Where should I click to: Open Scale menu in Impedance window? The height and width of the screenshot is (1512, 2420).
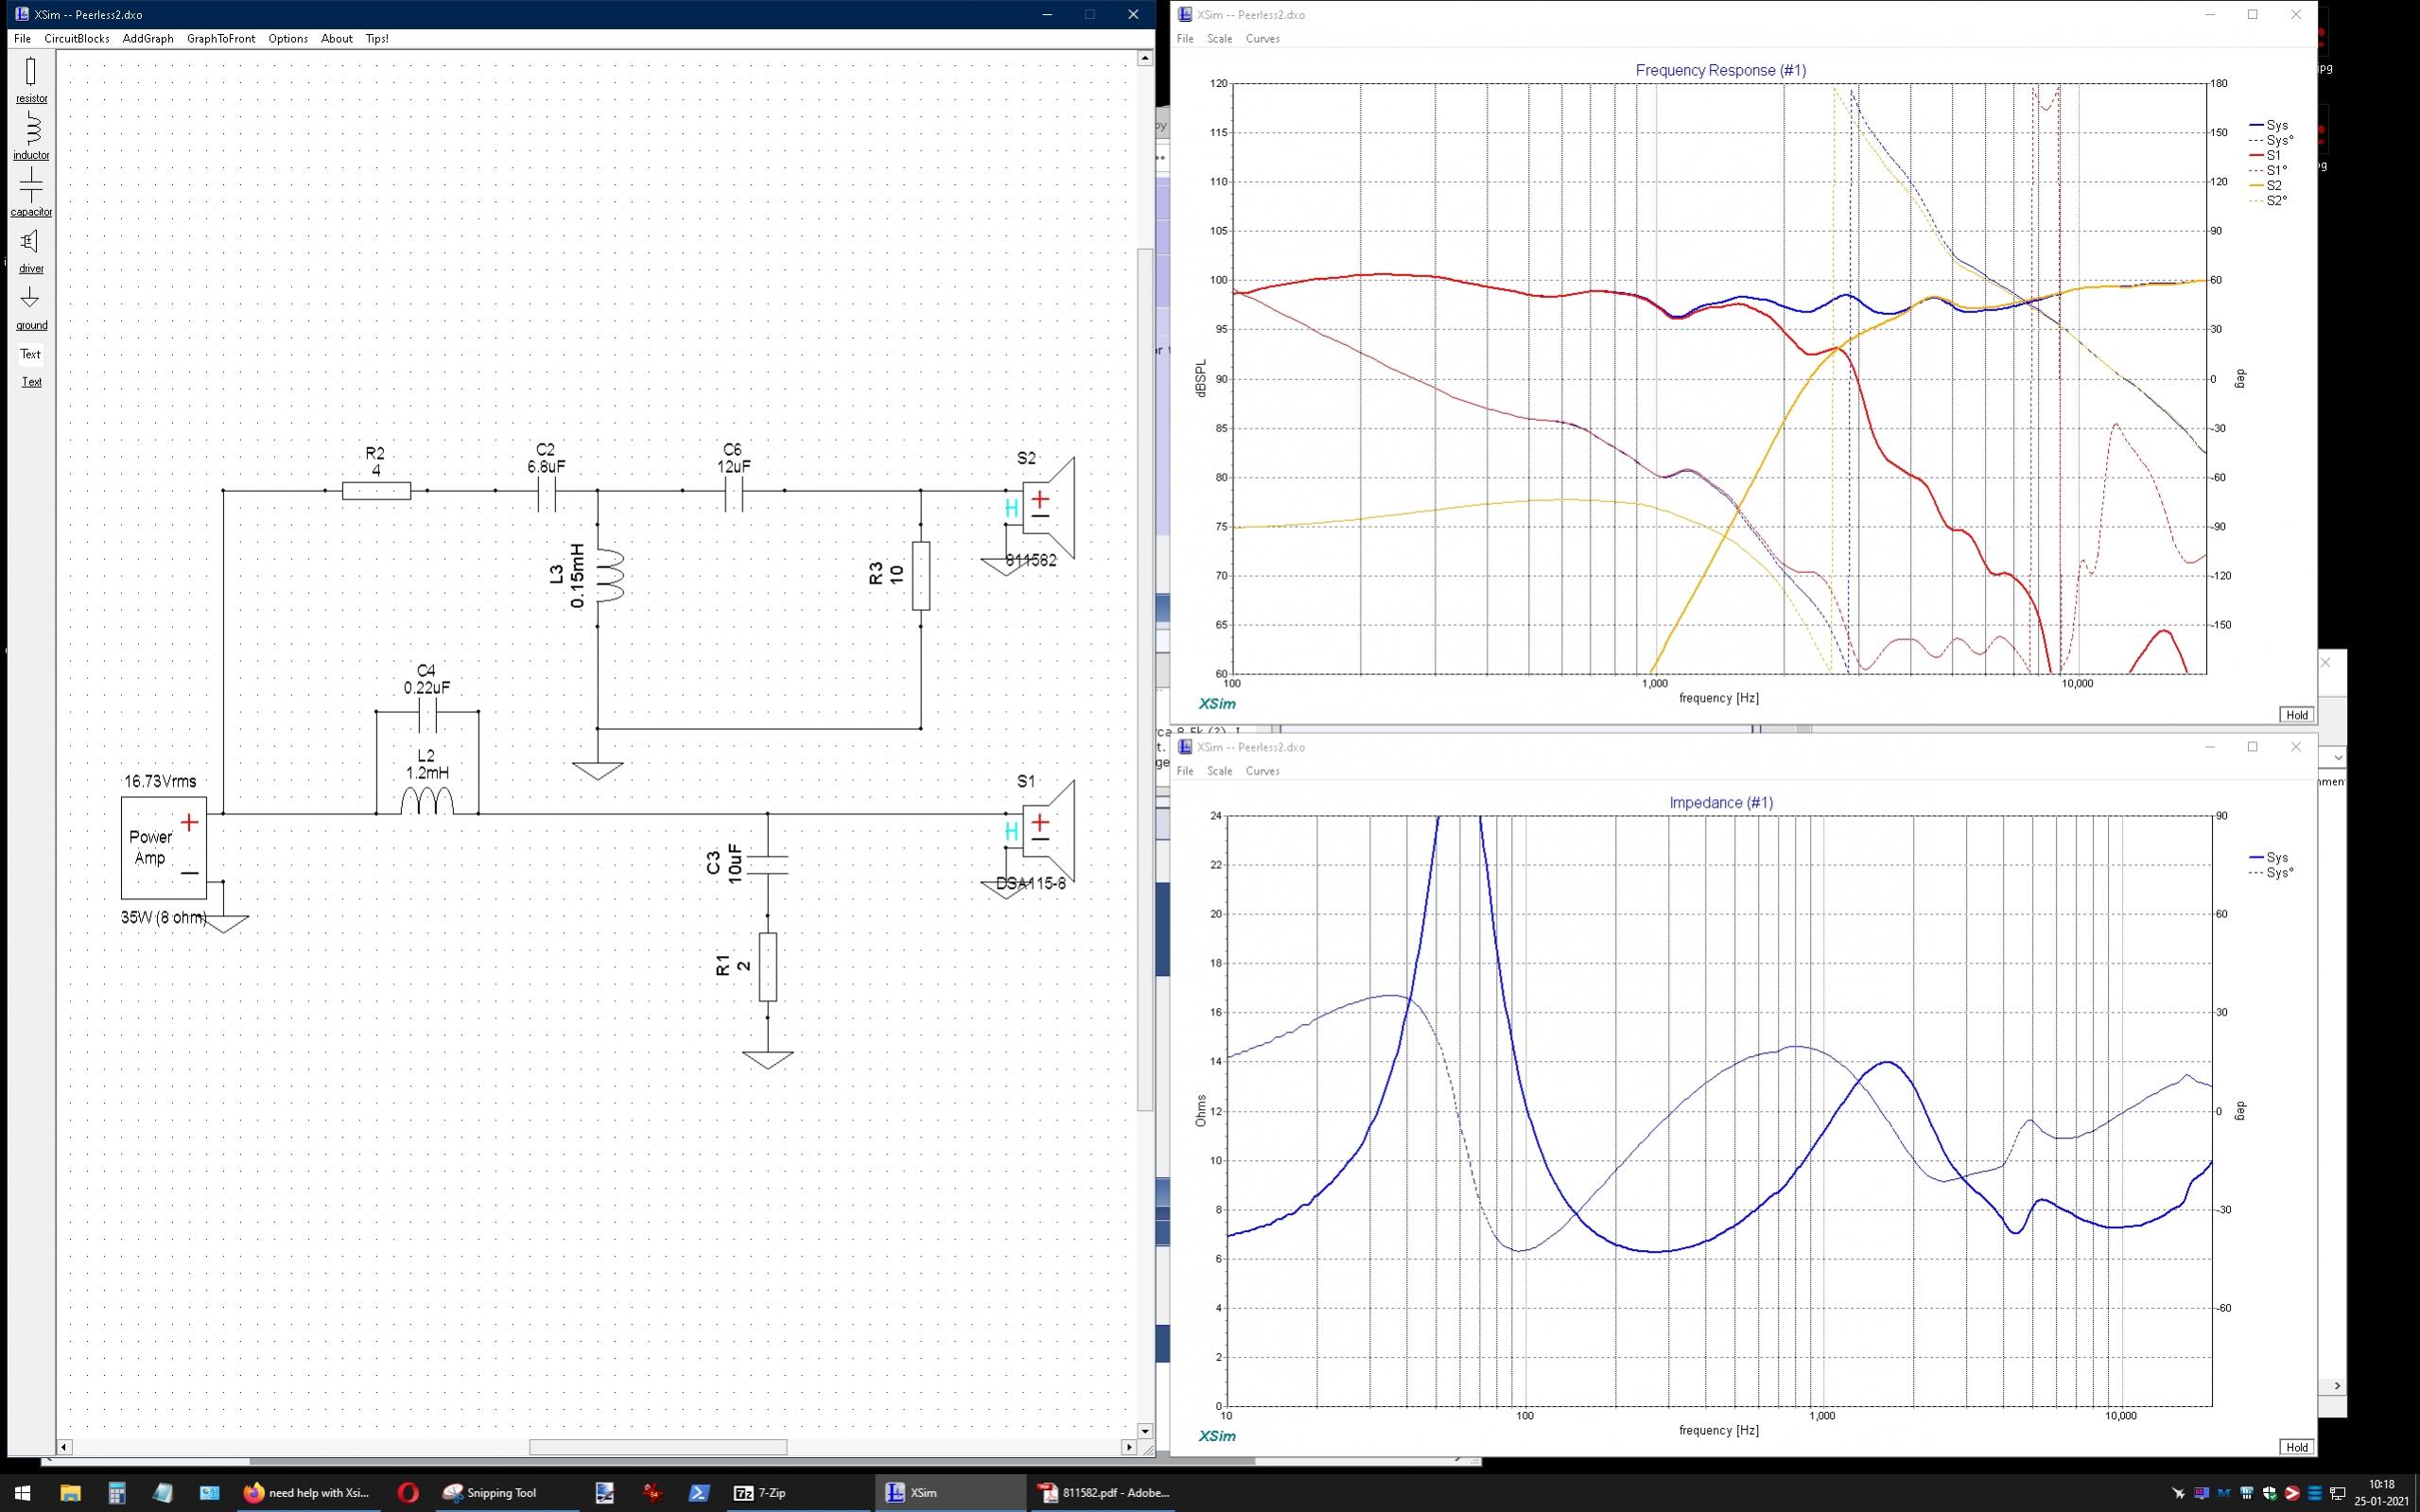point(1219,771)
